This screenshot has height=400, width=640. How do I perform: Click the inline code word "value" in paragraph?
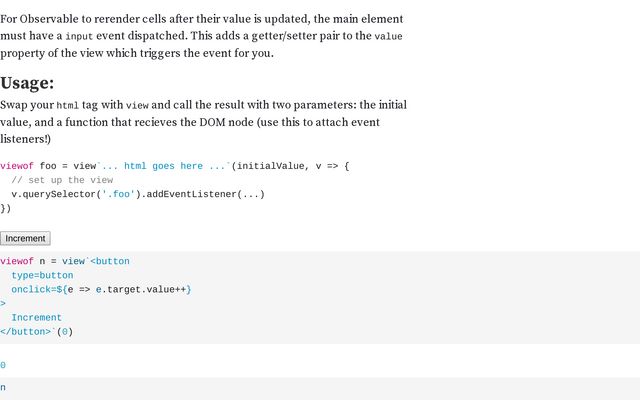click(x=388, y=36)
